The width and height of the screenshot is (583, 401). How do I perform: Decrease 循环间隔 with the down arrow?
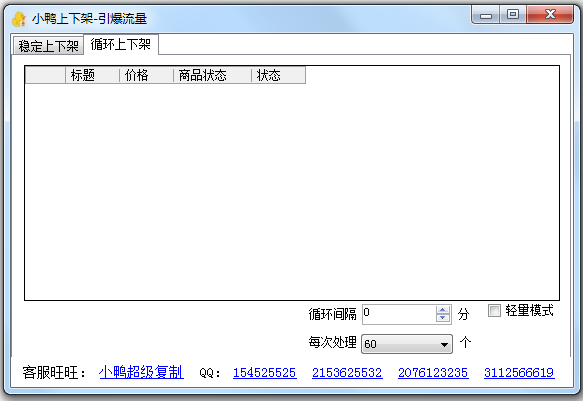442,318
